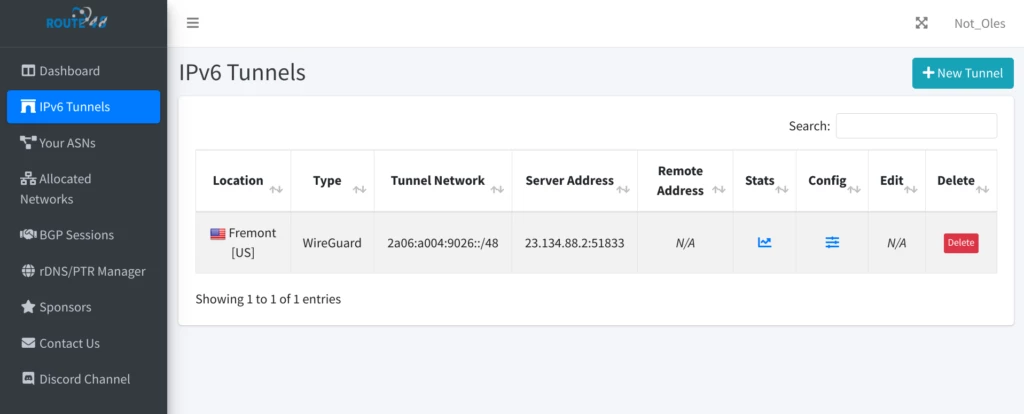Open rDNS/PTR Manager
The width and height of the screenshot is (1024, 414).
[92, 271]
